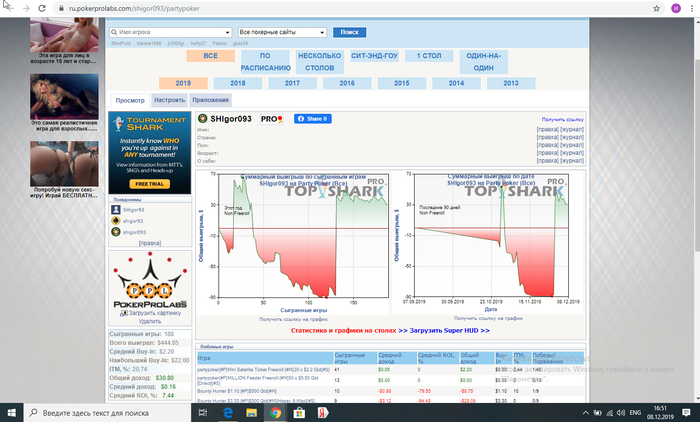The width and height of the screenshot is (700, 422).
Task: Click 'Загрузить Super HUD' link
Action: pos(449,330)
